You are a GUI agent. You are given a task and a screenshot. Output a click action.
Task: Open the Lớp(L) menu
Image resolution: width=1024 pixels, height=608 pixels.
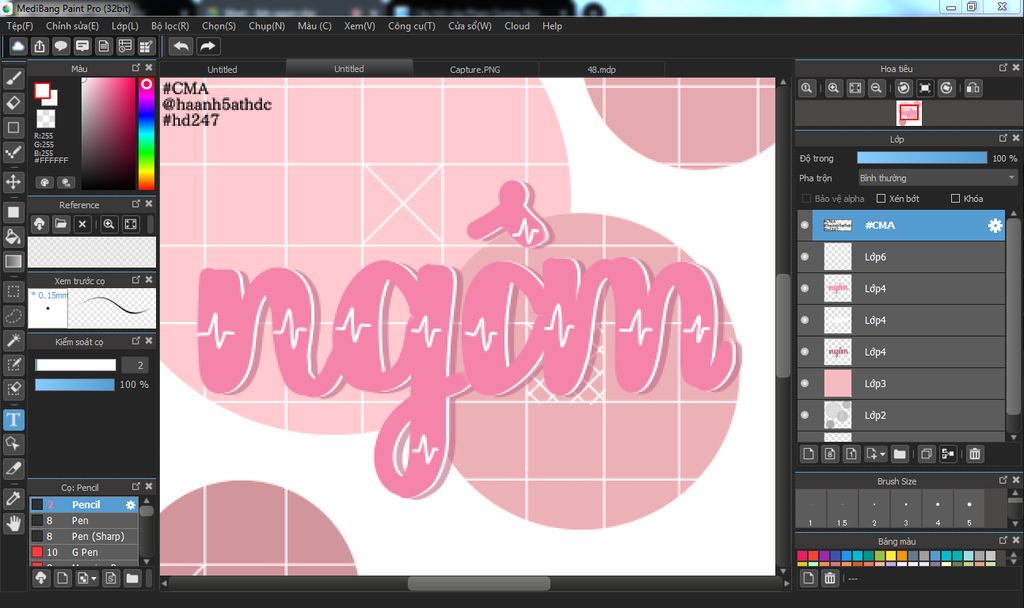coord(125,26)
